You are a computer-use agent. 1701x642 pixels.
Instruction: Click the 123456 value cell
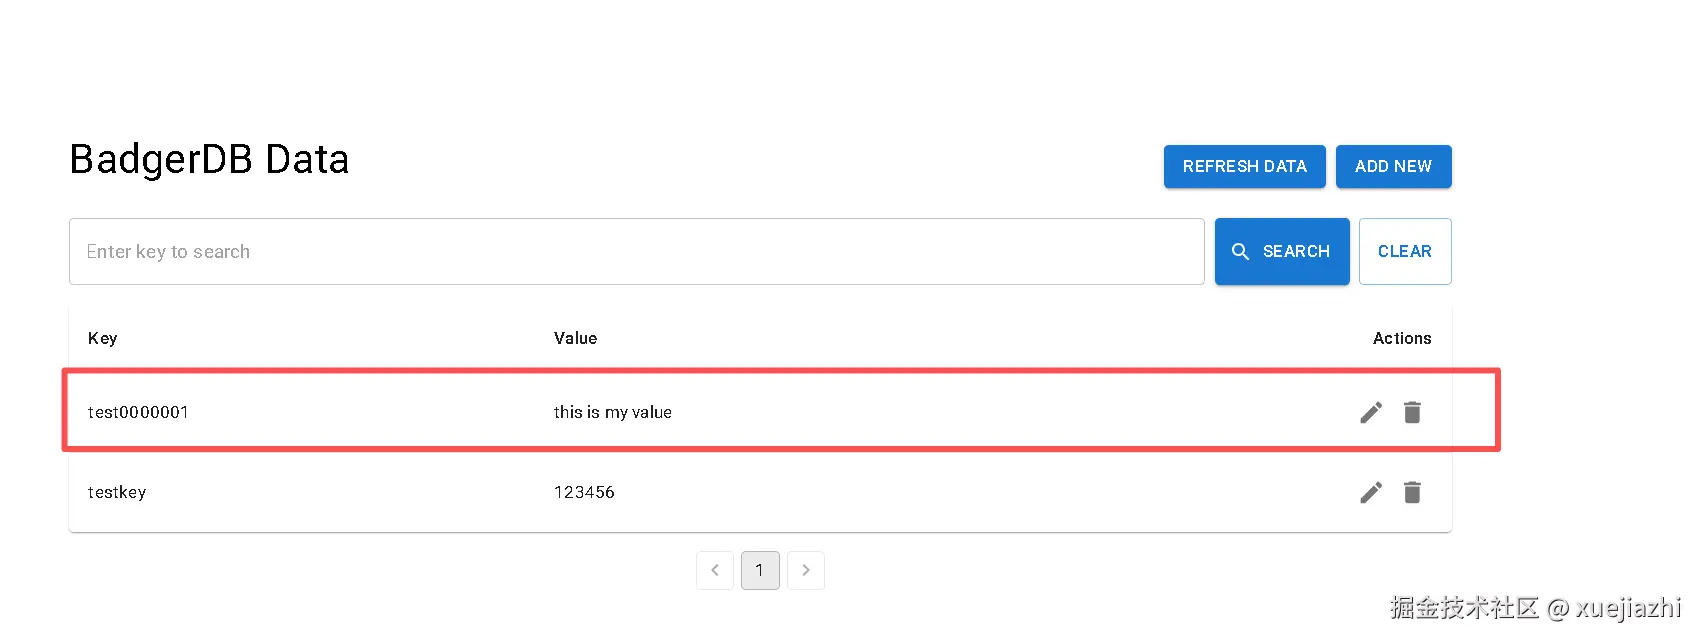click(584, 492)
